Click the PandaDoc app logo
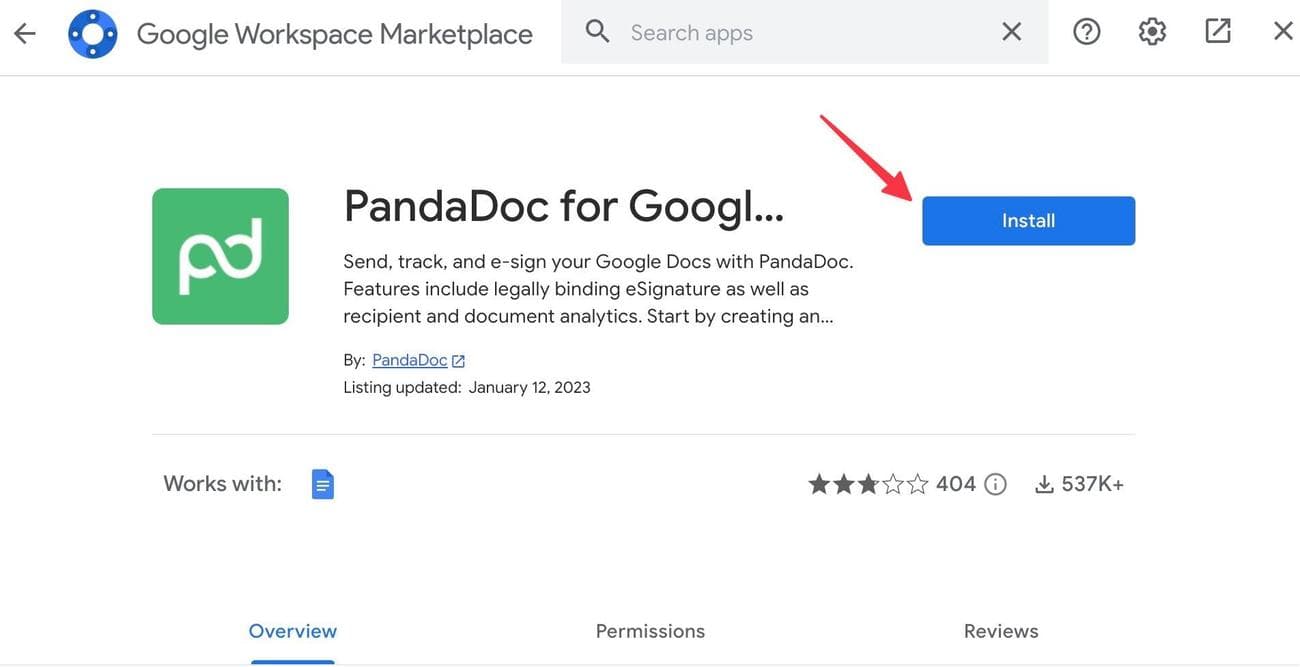Image resolution: width=1300 pixels, height=667 pixels. (x=220, y=257)
